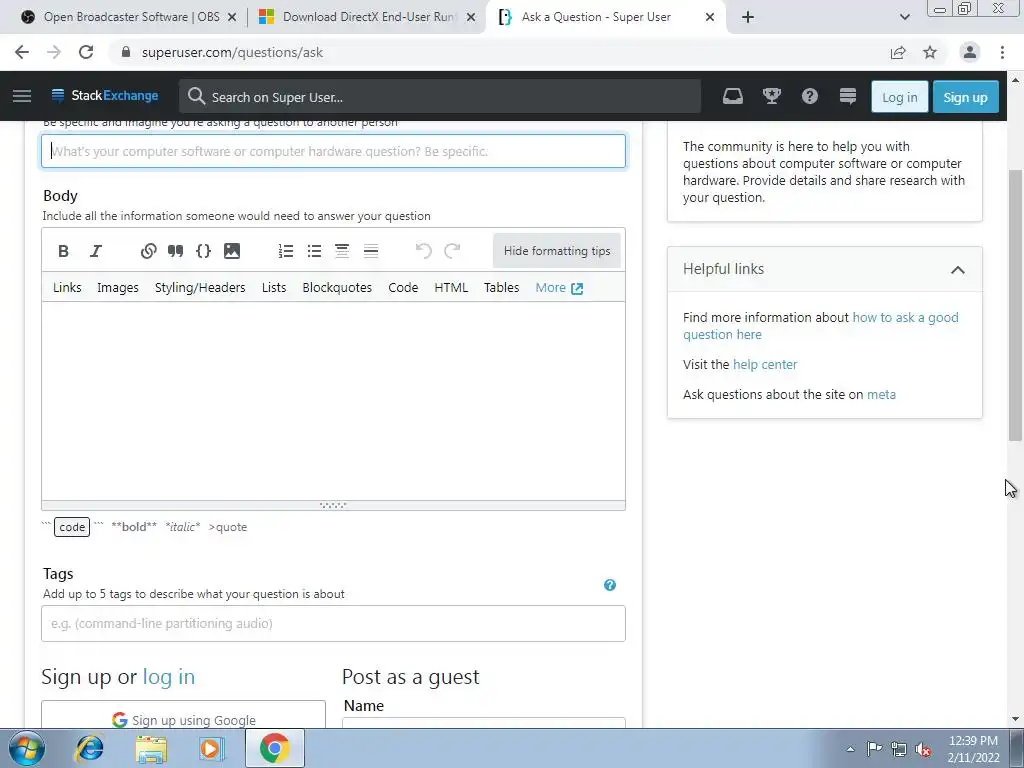Create a bulleted list
Viewport: 1024px width, 768px height.
coord(314,251)
